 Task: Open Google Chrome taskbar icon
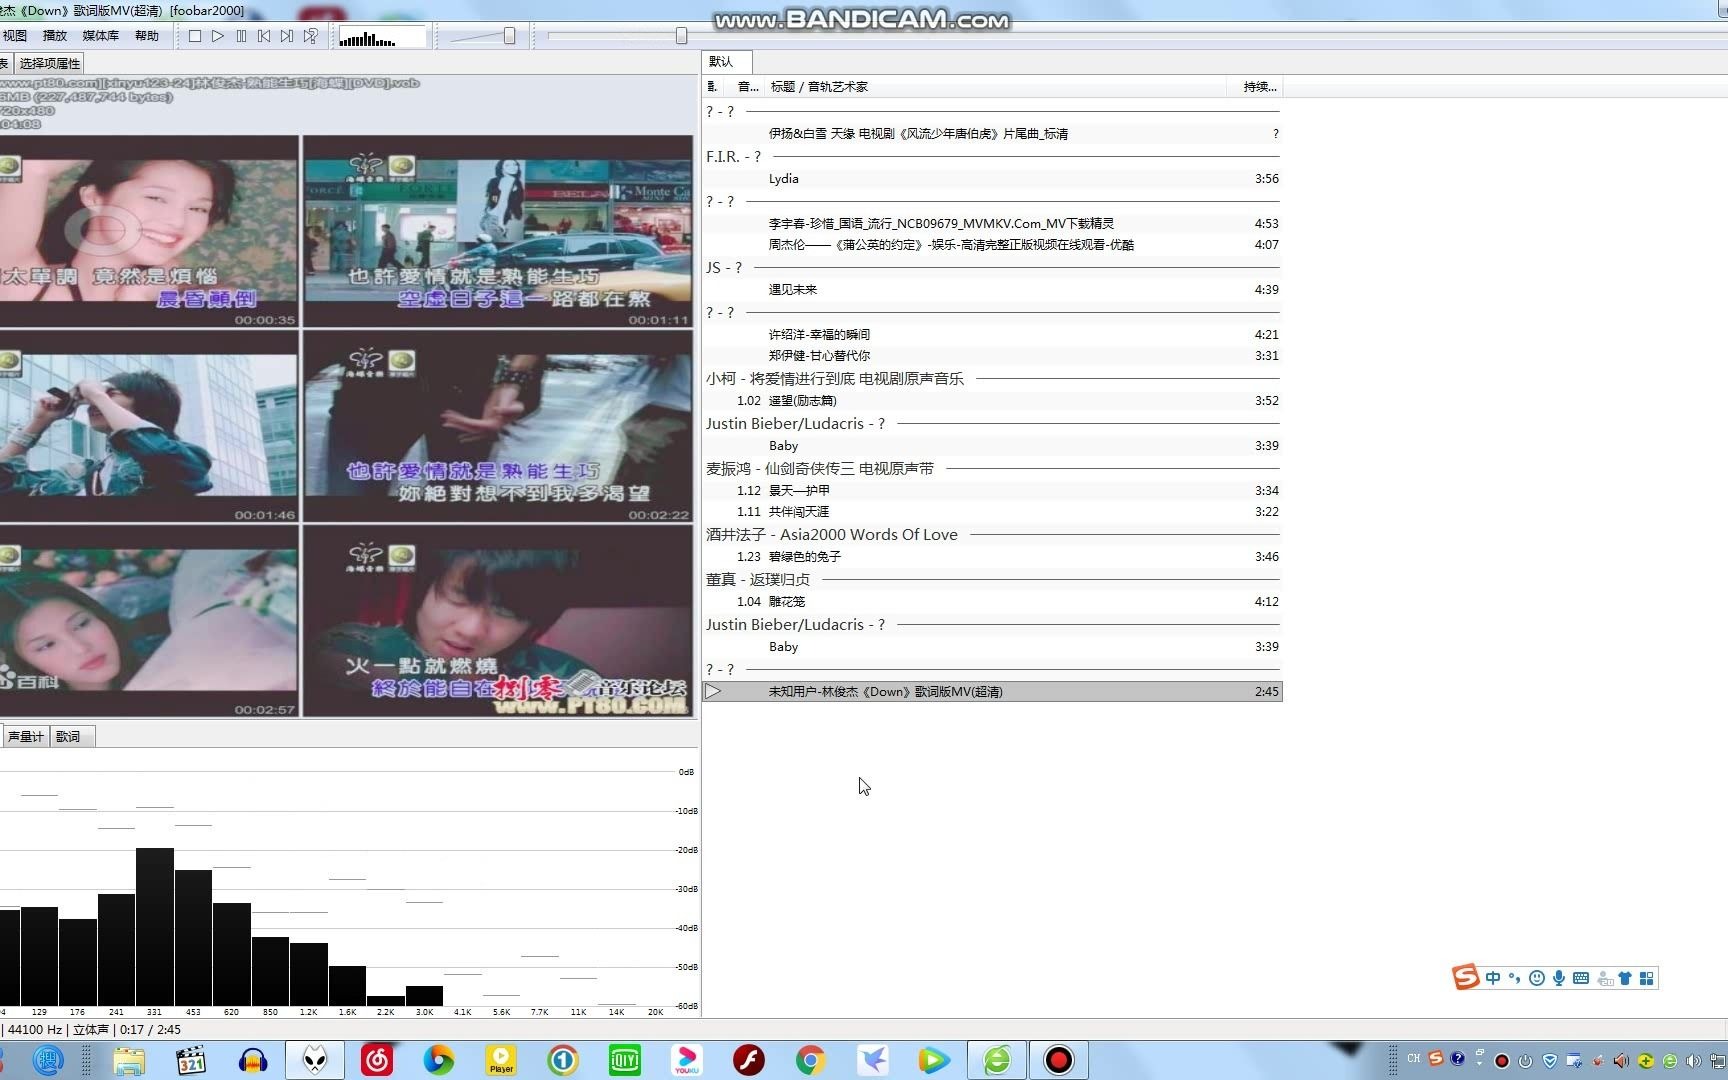tap(811, 1060)
